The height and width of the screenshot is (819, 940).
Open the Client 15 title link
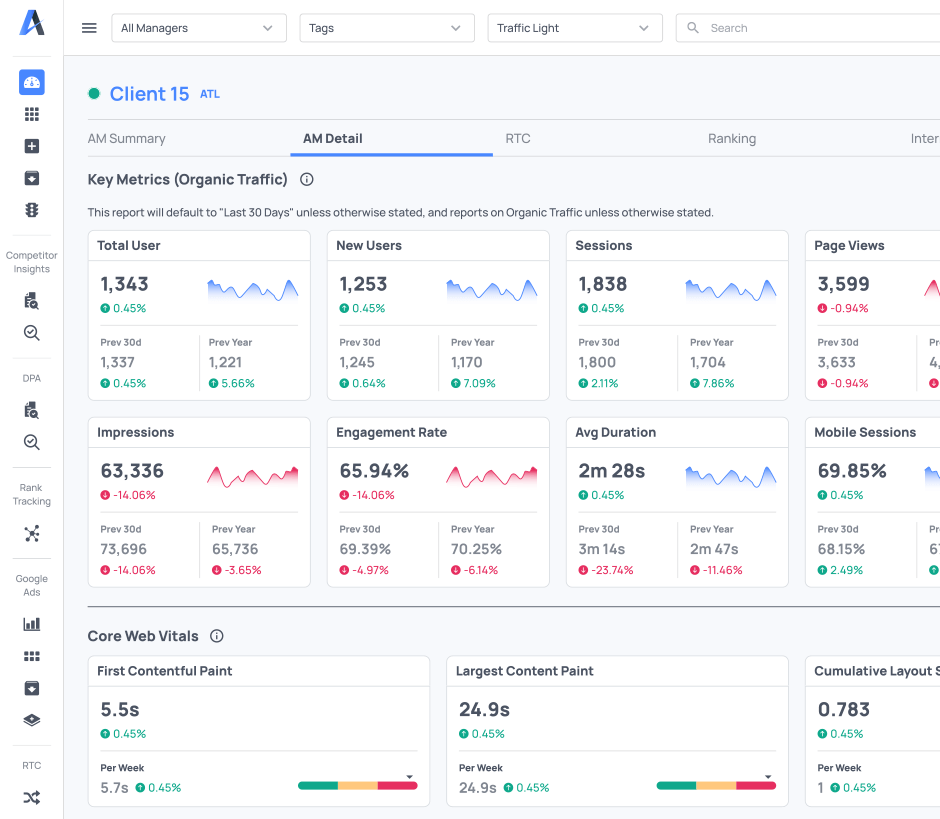point(149,94)
